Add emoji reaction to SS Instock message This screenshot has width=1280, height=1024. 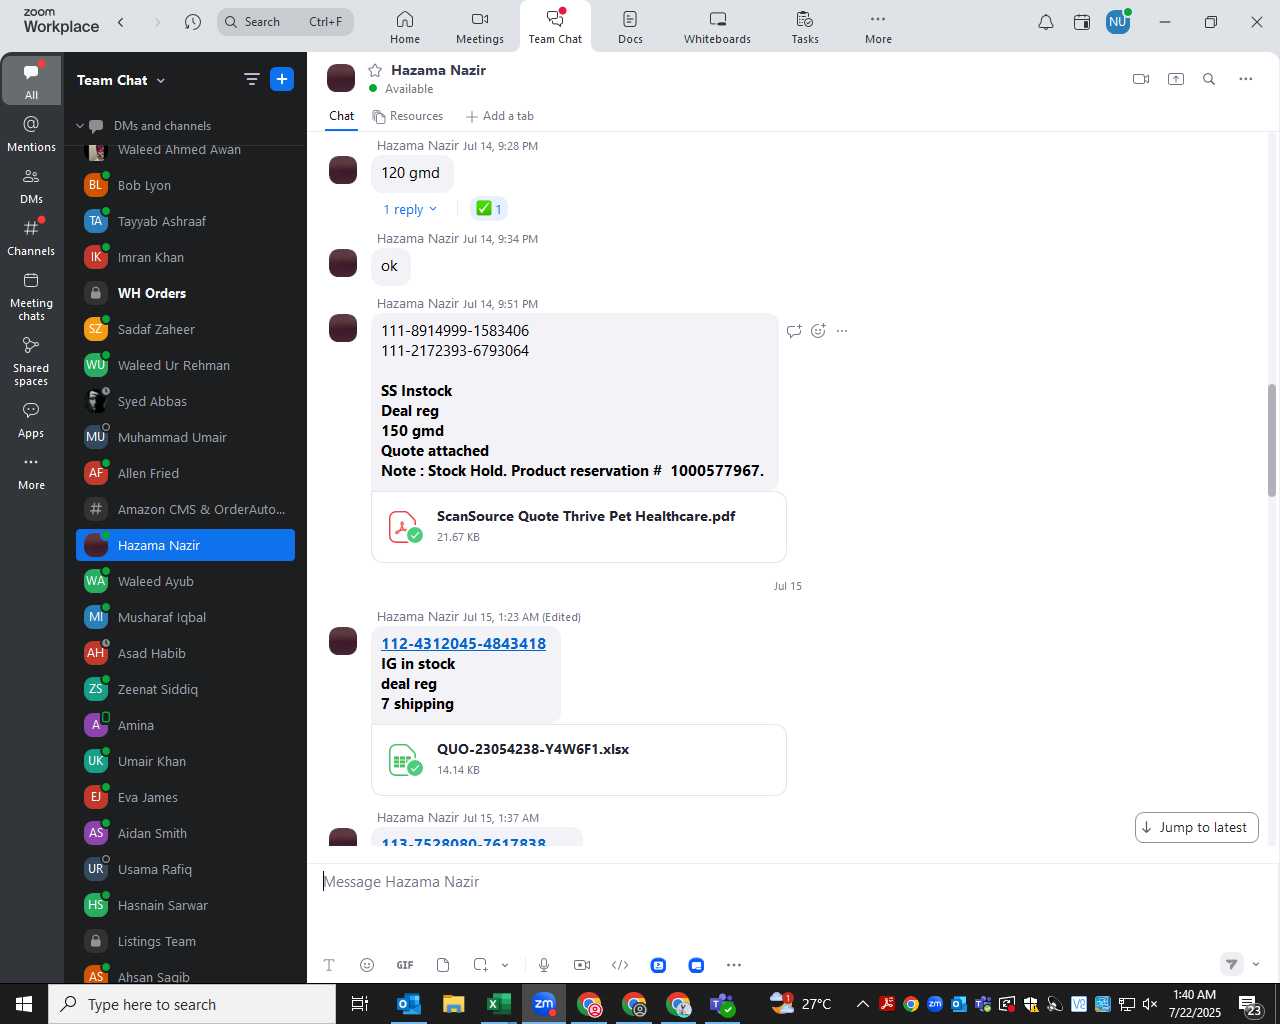click(x=818, y=331)
